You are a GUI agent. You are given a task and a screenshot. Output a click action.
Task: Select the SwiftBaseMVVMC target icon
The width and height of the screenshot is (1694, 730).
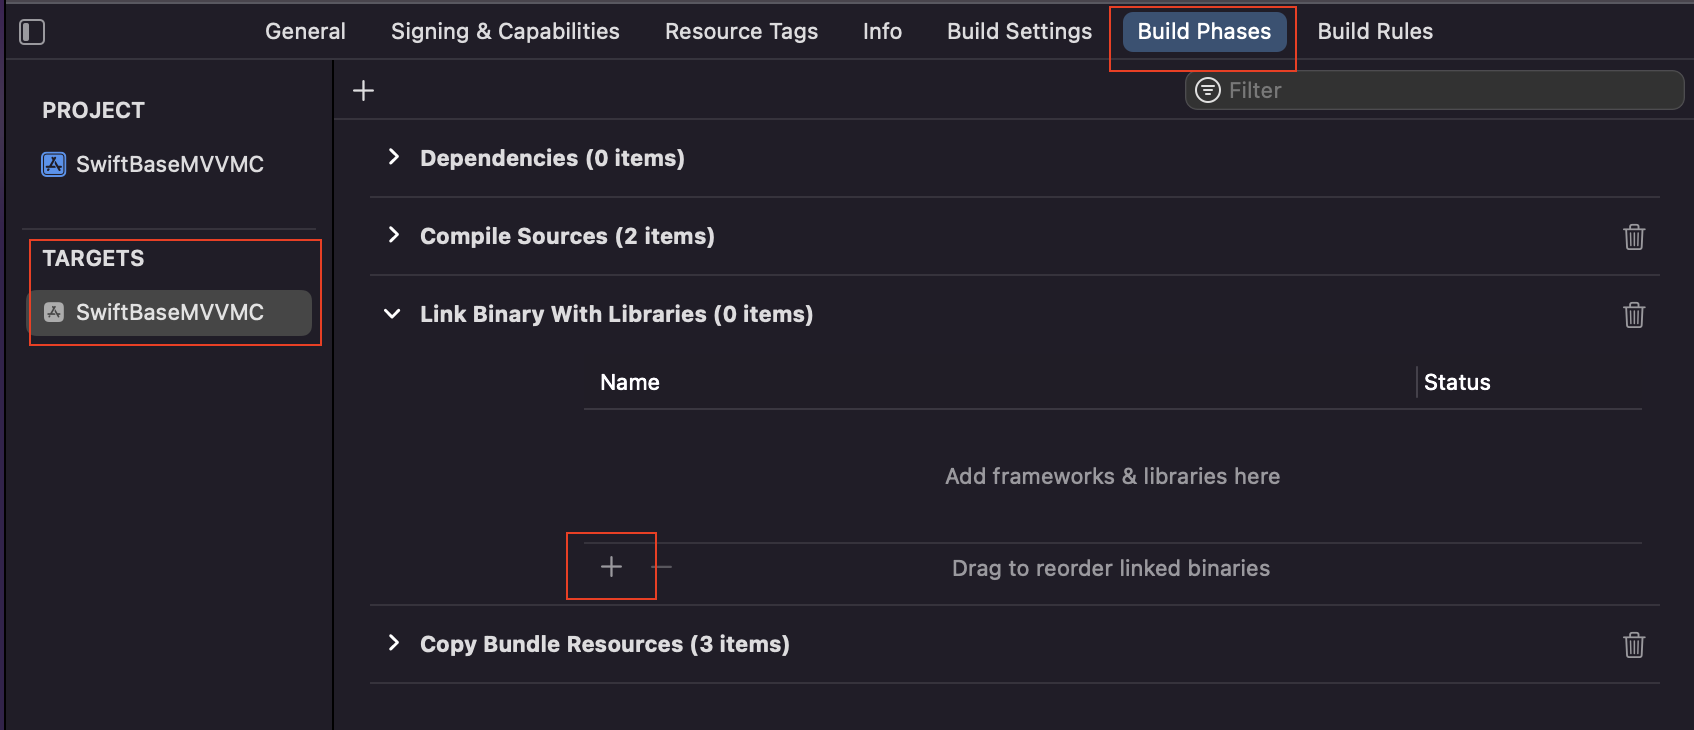(x=54, y=312)
